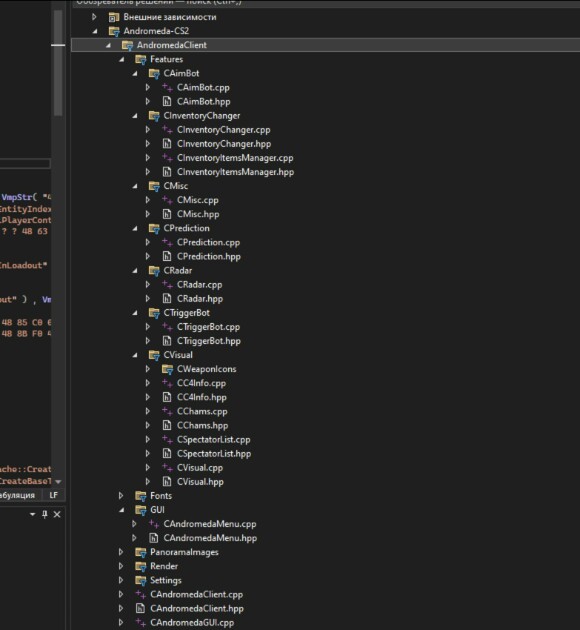Select CSpectatorList.cpp file
The height and width of the screenshot is (630, 580).
click(214, 440)
